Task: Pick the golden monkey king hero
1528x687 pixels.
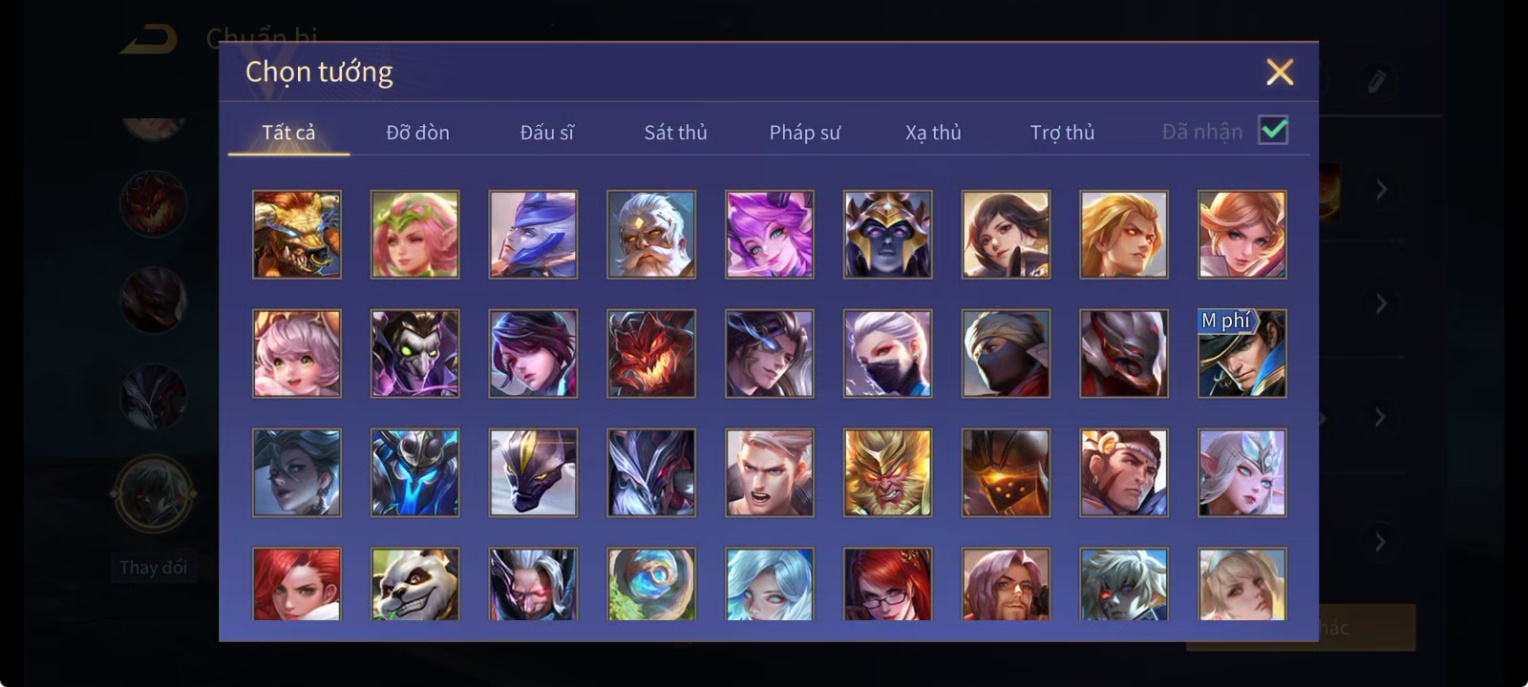Action: pyautogui.click(x=887, y=472)
